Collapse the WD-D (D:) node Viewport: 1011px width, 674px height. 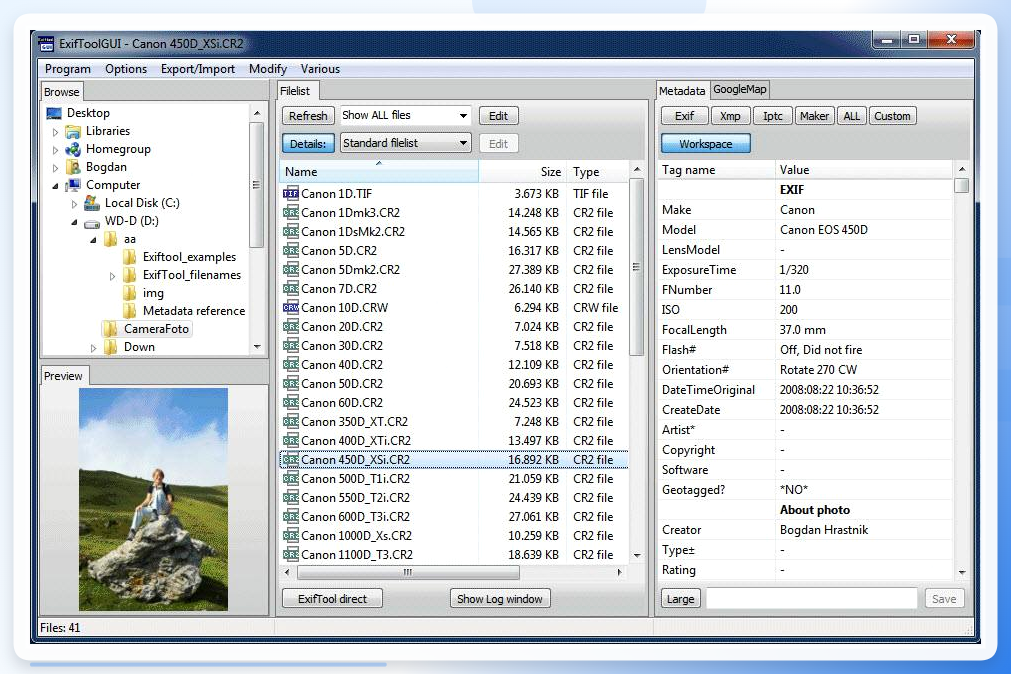pyautogui.click(x=74, y=222)
